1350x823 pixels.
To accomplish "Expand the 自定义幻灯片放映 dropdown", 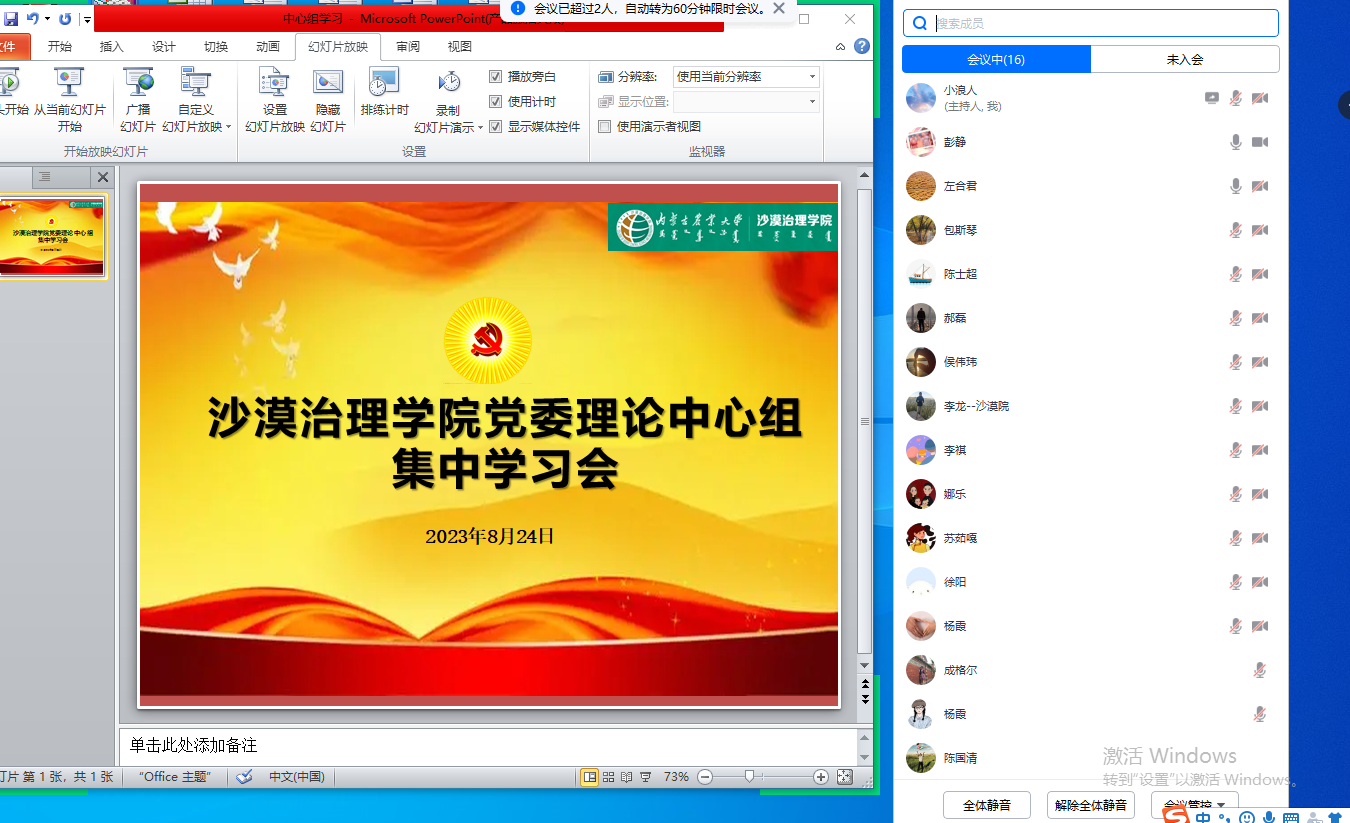I will pyautogui.click(x=228, y=127).
